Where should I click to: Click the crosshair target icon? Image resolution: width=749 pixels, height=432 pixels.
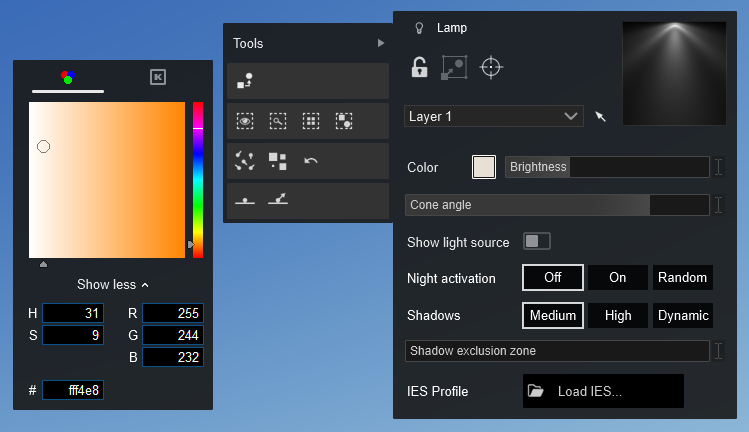tap(490, 68)
